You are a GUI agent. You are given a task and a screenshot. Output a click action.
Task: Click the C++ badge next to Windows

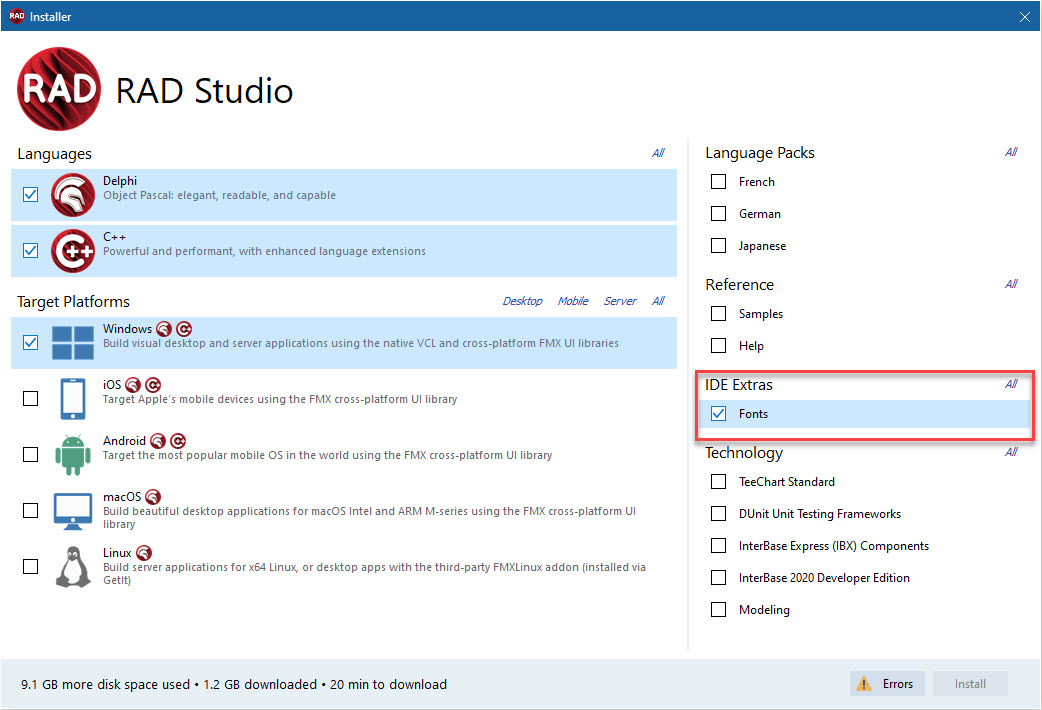[184, 329]
